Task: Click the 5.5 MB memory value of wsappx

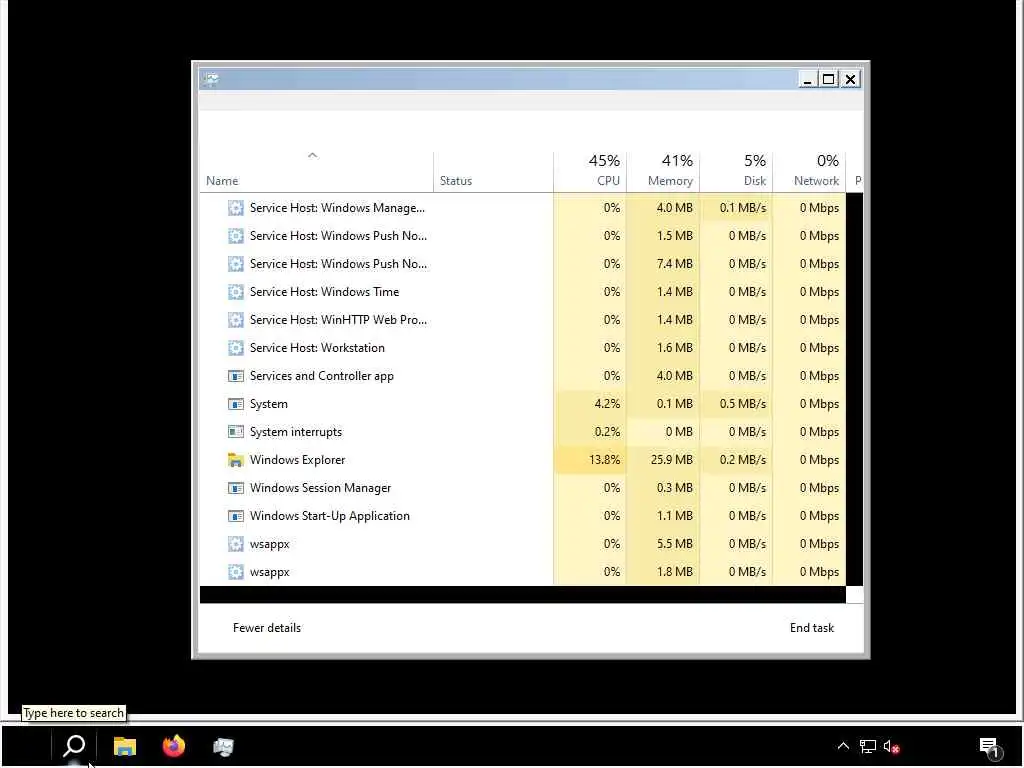Action: point(675,544)
